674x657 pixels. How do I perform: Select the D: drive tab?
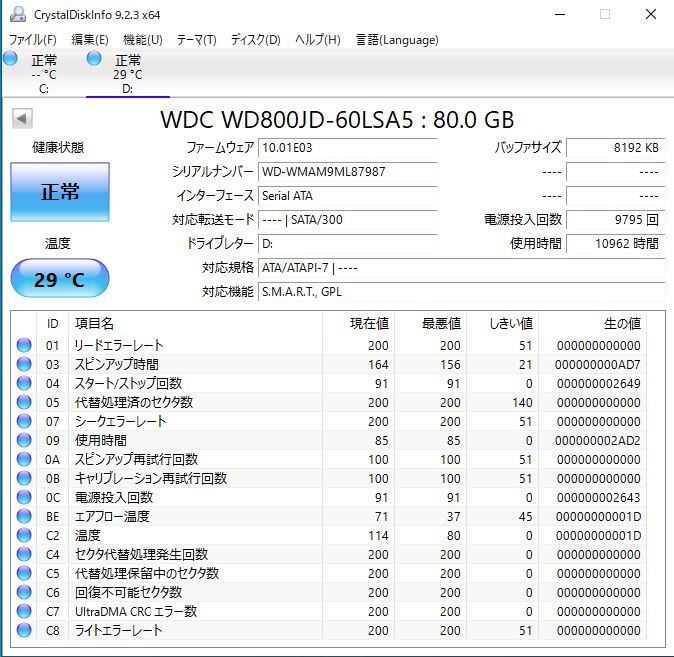tap(128, 74)
